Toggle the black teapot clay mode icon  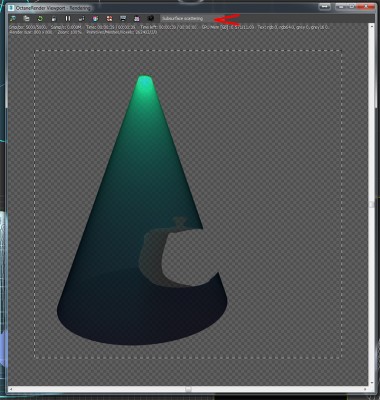[x=151, y=19]
